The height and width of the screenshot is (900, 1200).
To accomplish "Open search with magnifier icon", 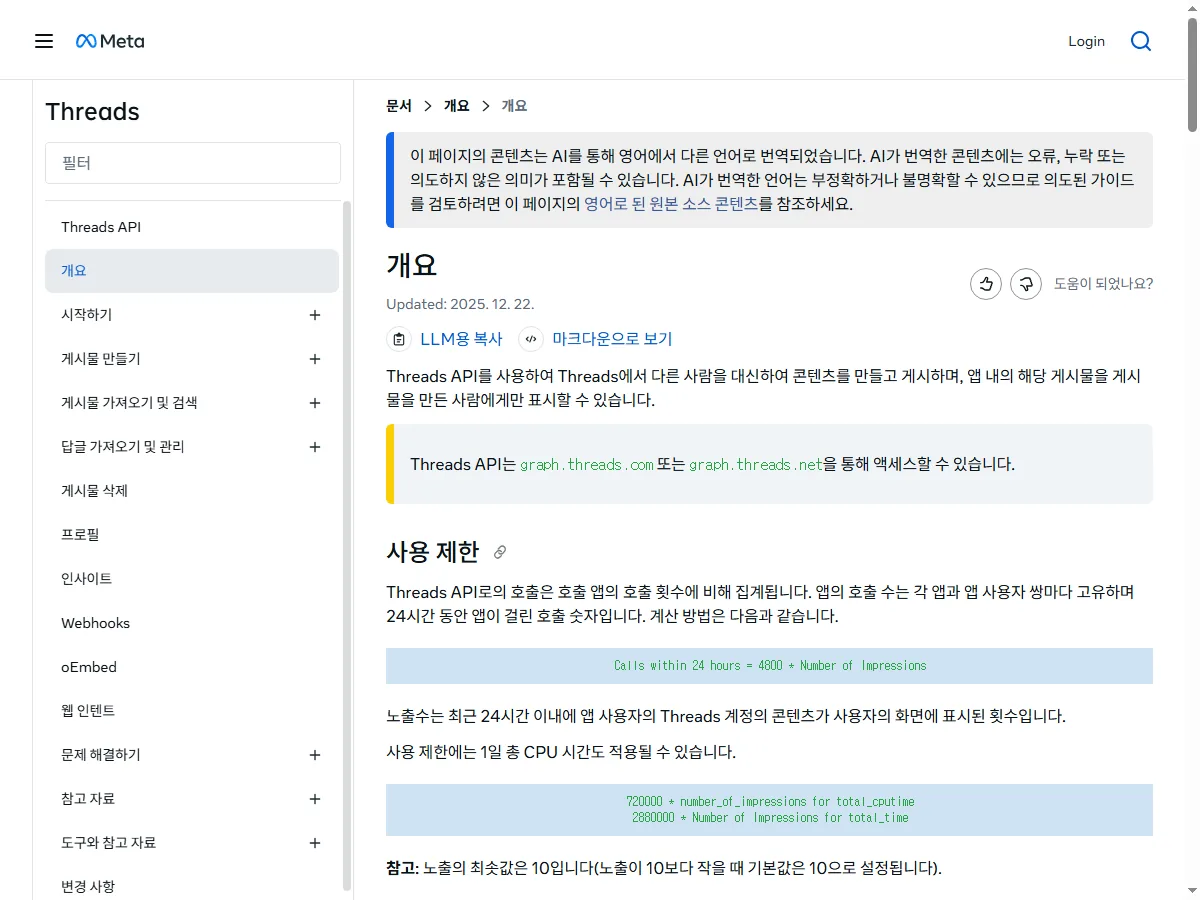I will [1141, 41].
